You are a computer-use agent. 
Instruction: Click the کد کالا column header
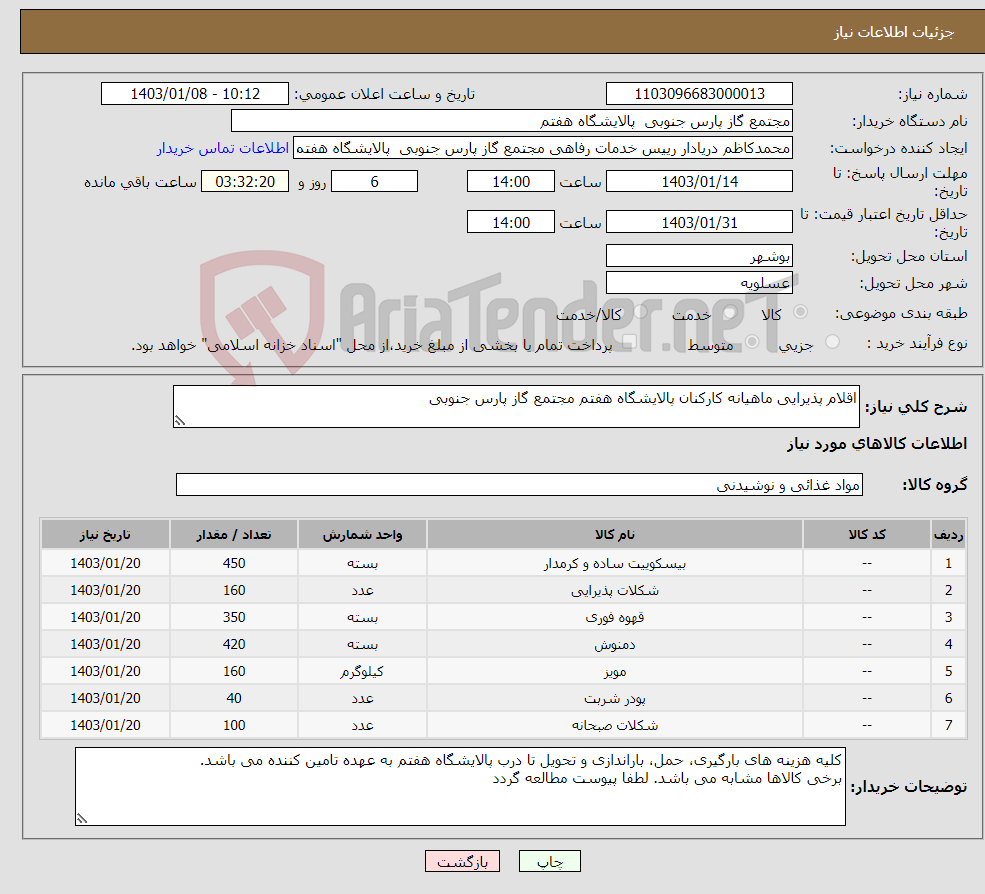pyautogui.click(x=867, y=535)
